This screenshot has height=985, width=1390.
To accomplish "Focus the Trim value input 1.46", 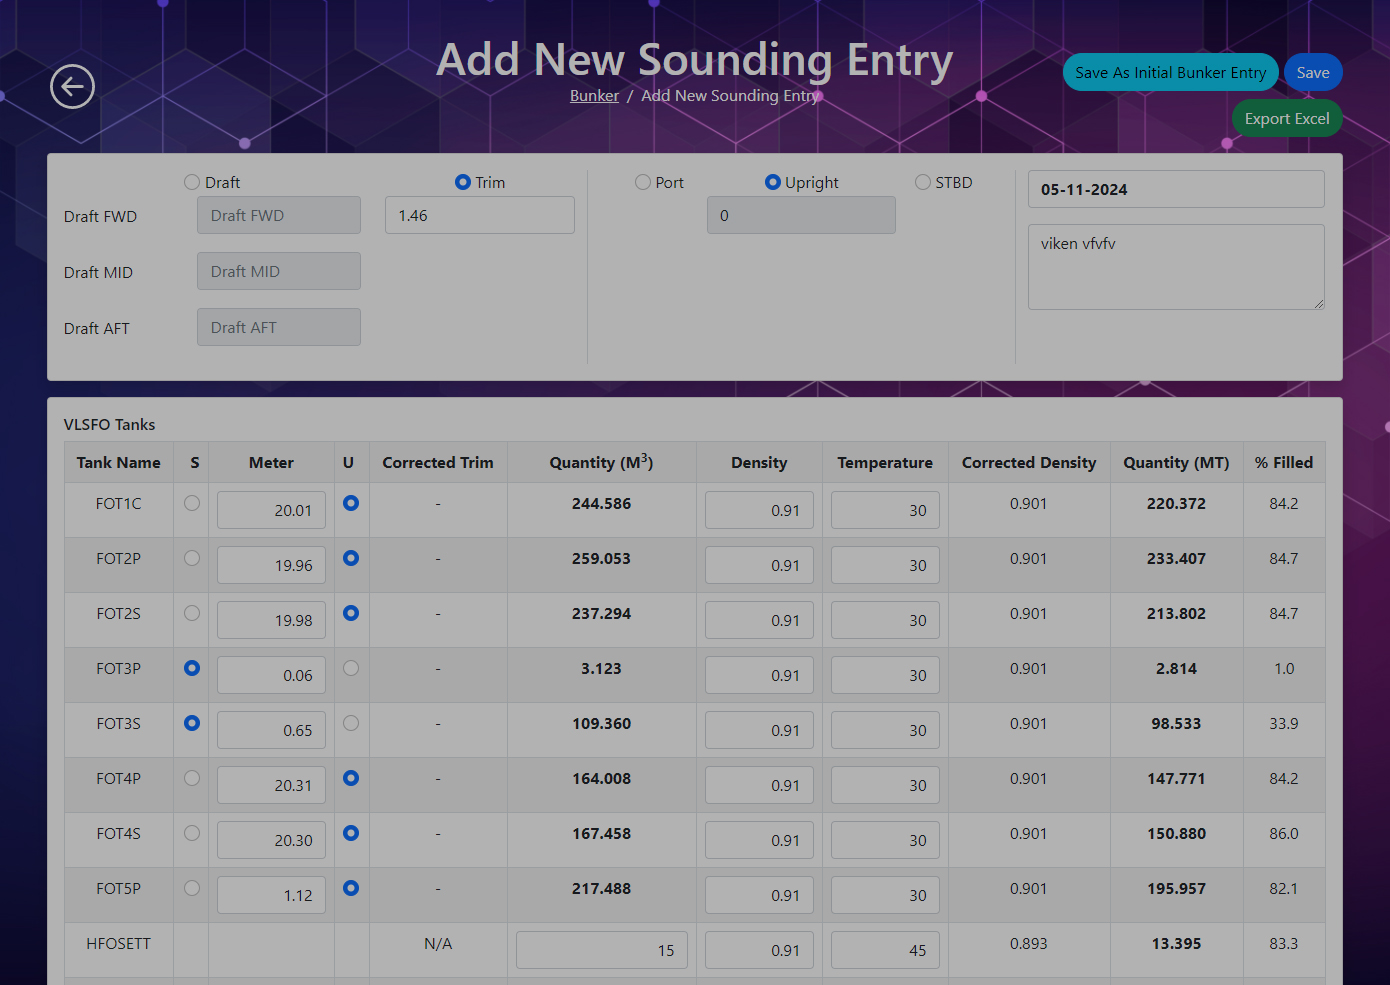I will click(480, 215).
